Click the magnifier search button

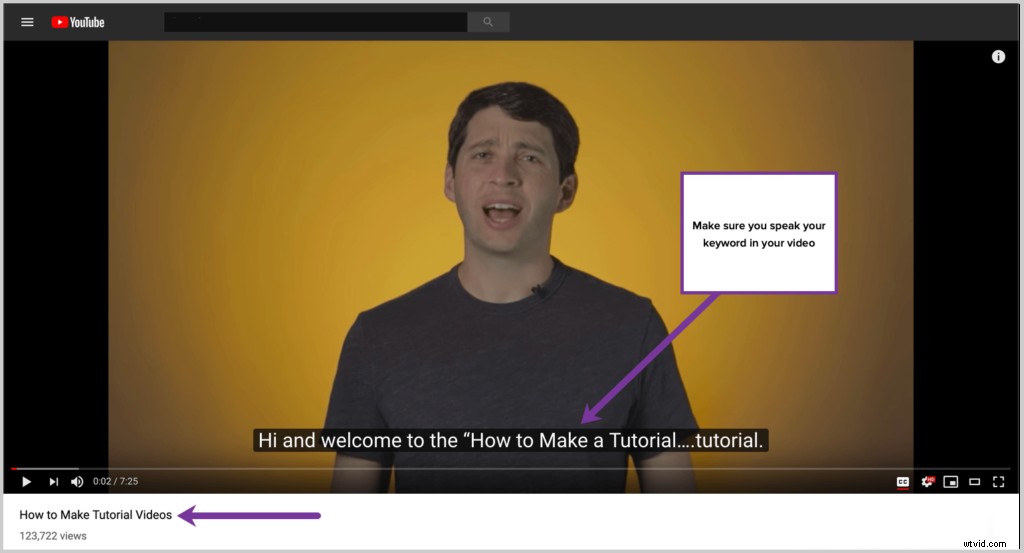(x=488, y=22)
